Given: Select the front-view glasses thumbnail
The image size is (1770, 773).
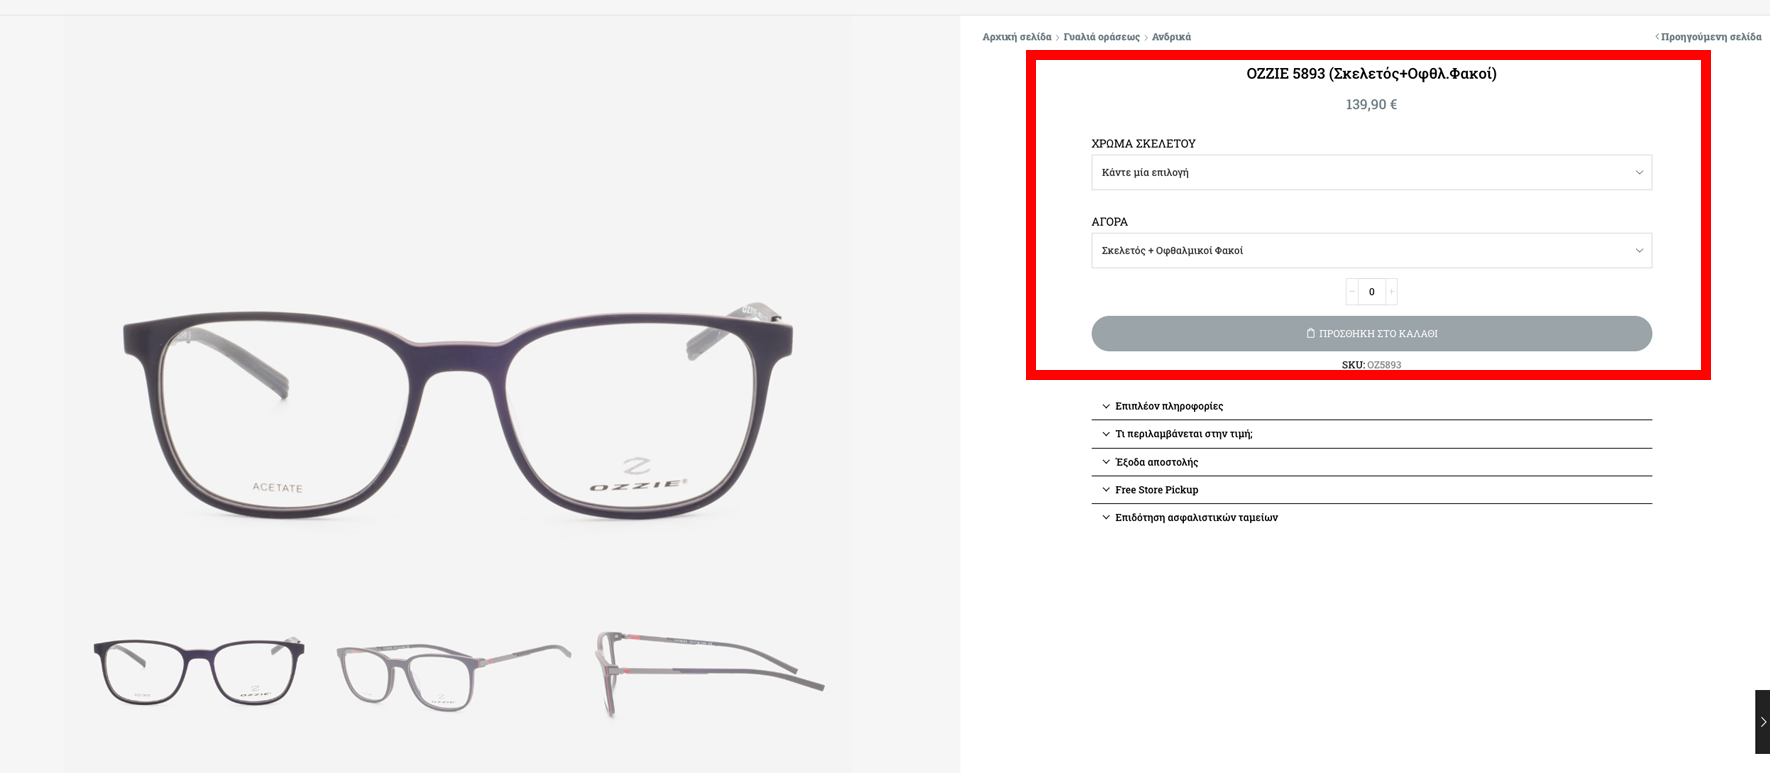Looking at the screenshot, I should coord(199,671).
